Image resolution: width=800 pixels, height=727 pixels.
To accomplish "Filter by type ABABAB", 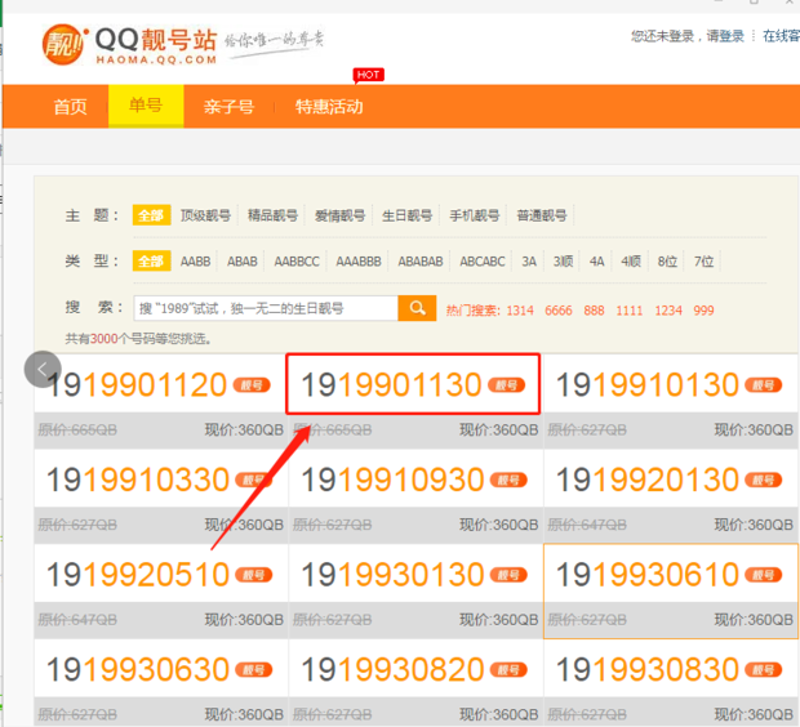I will pos(420,262).
